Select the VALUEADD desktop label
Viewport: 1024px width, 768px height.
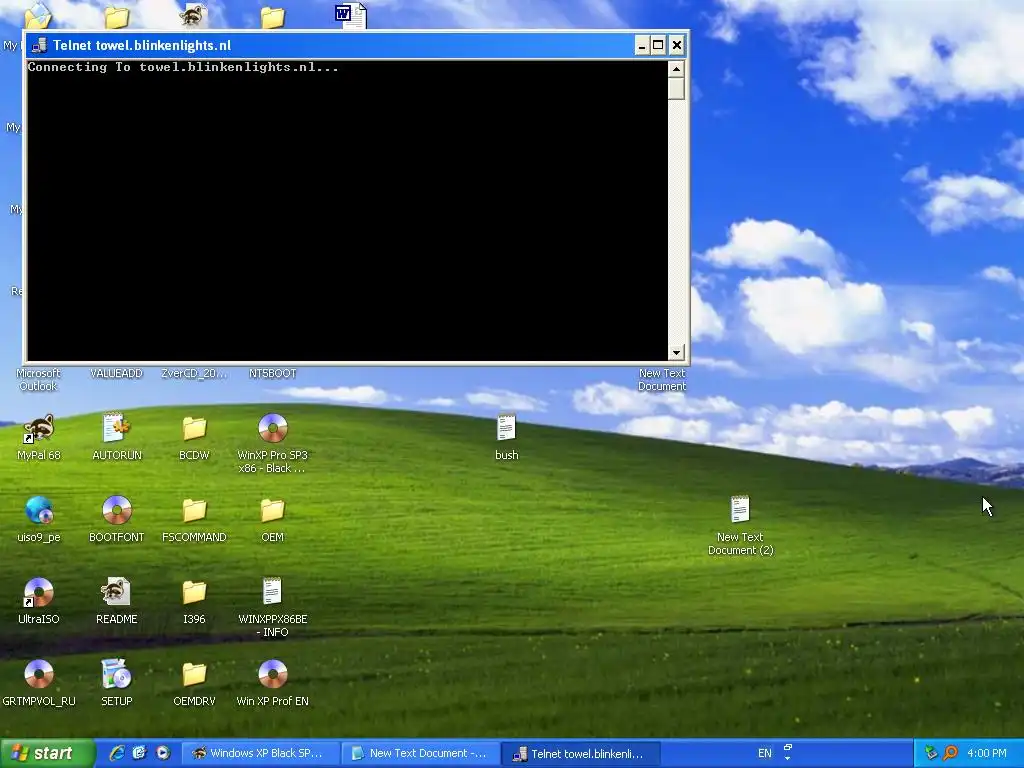pos(116,374)
